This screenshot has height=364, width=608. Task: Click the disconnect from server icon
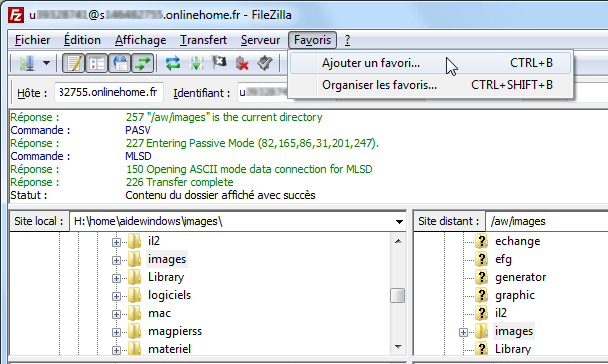point(242,63)
